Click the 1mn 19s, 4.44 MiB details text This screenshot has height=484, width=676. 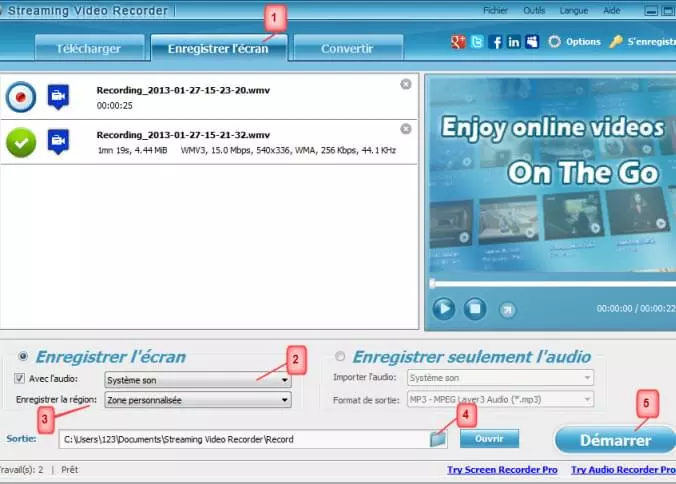pyautogui.click(x=132, y=150)
